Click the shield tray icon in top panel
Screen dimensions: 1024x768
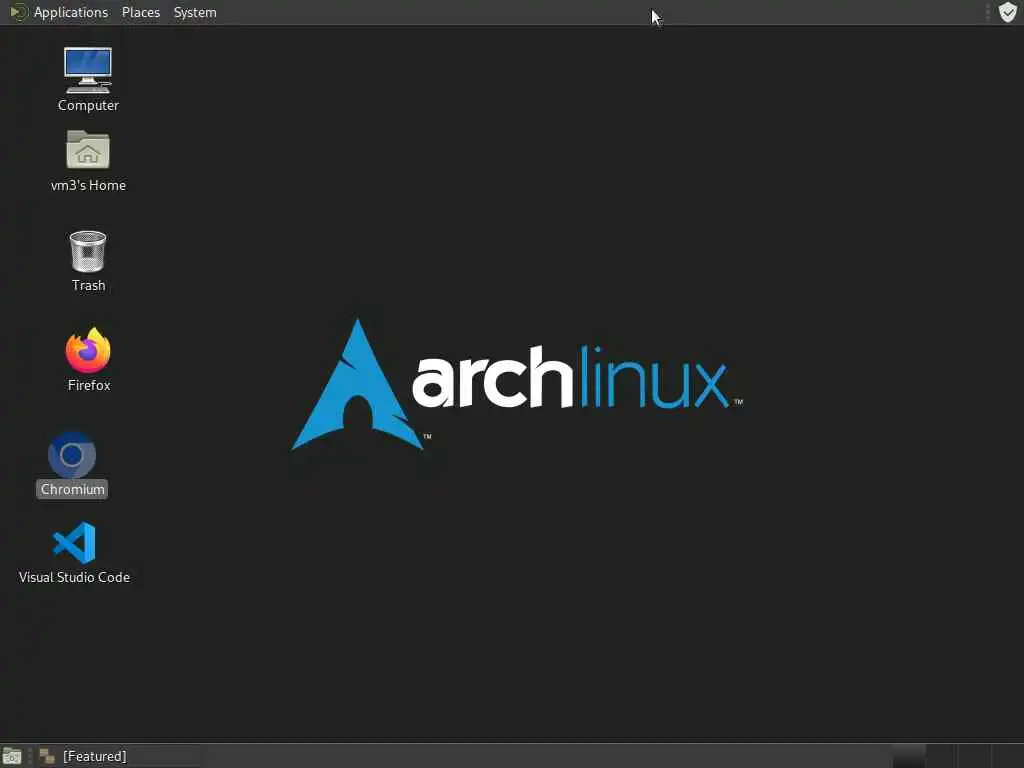click(x=1008, y=12)
